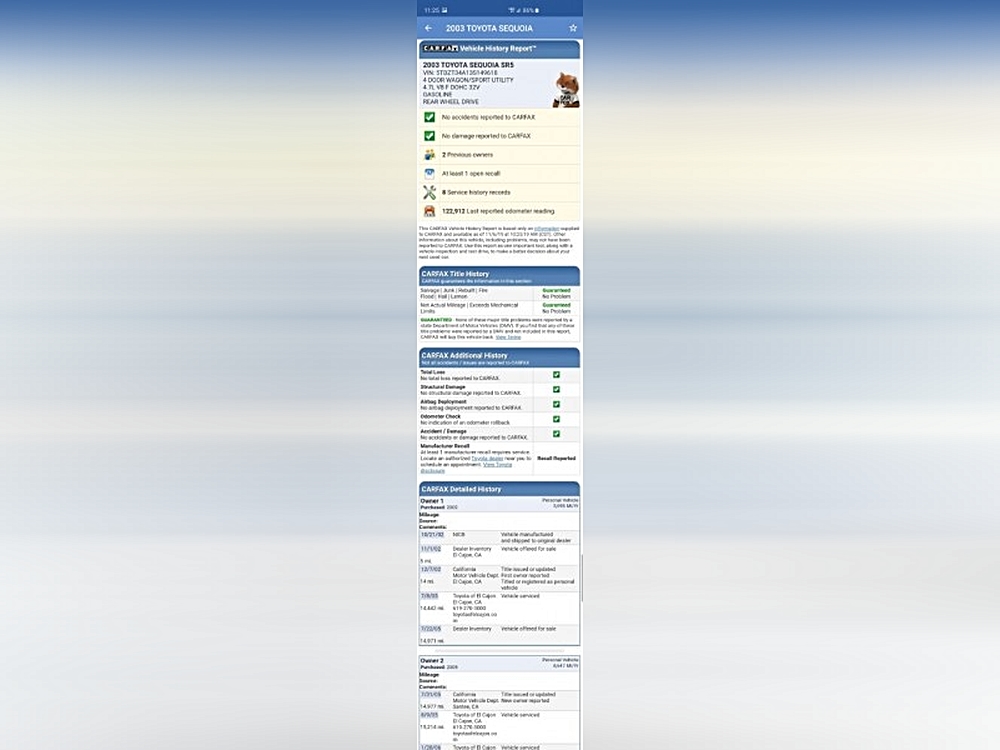
Task: Click the VIN line under the vehicle name
Action: 460,73
